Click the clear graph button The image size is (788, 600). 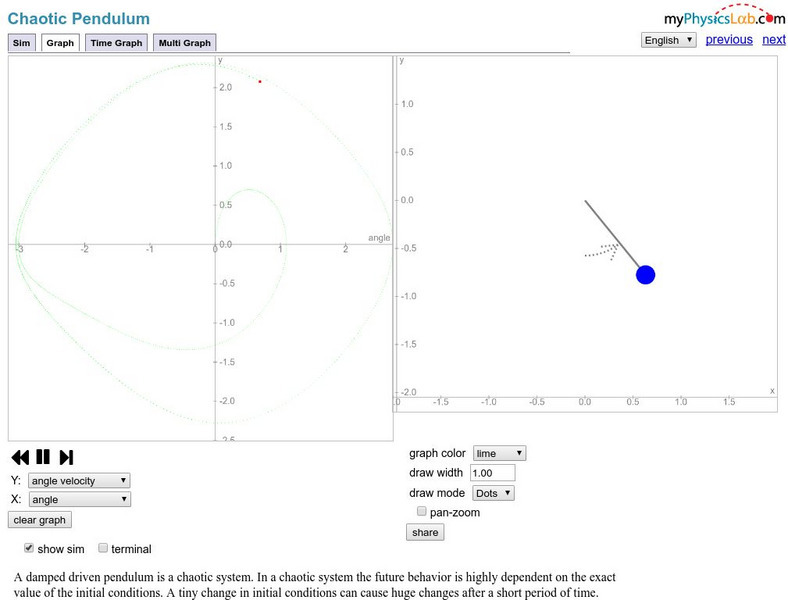40,520
